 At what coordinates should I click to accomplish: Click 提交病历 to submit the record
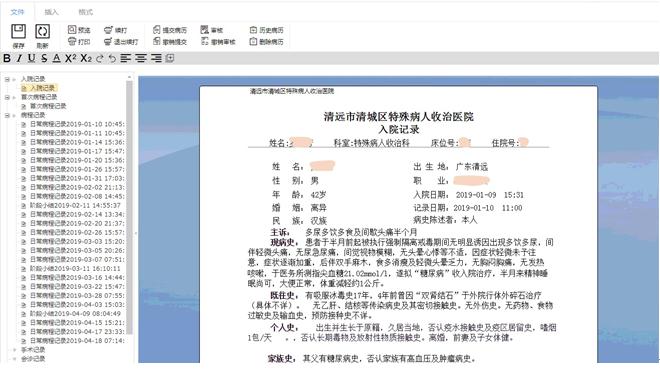click(x=170, y=30)
